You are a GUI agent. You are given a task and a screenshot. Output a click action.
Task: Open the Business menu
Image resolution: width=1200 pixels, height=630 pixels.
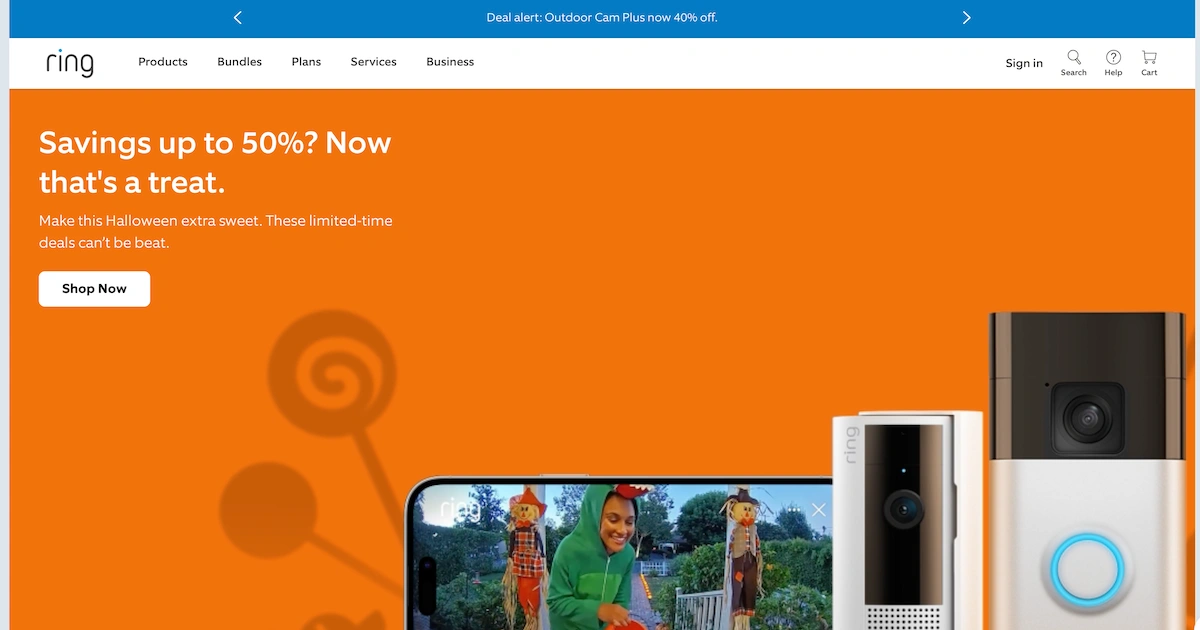(450, 62)
